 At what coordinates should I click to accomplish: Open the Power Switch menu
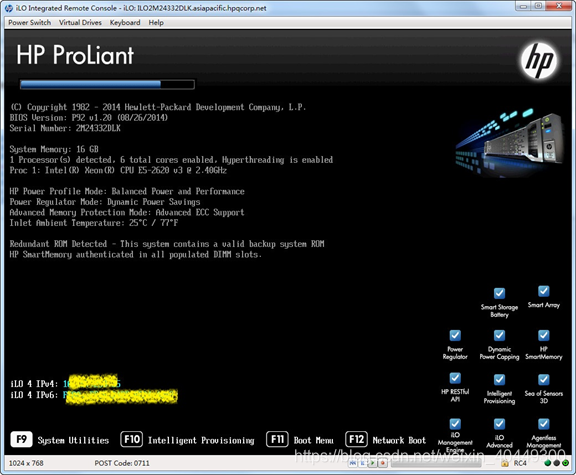pyautogui.click(x=29, y=22)
